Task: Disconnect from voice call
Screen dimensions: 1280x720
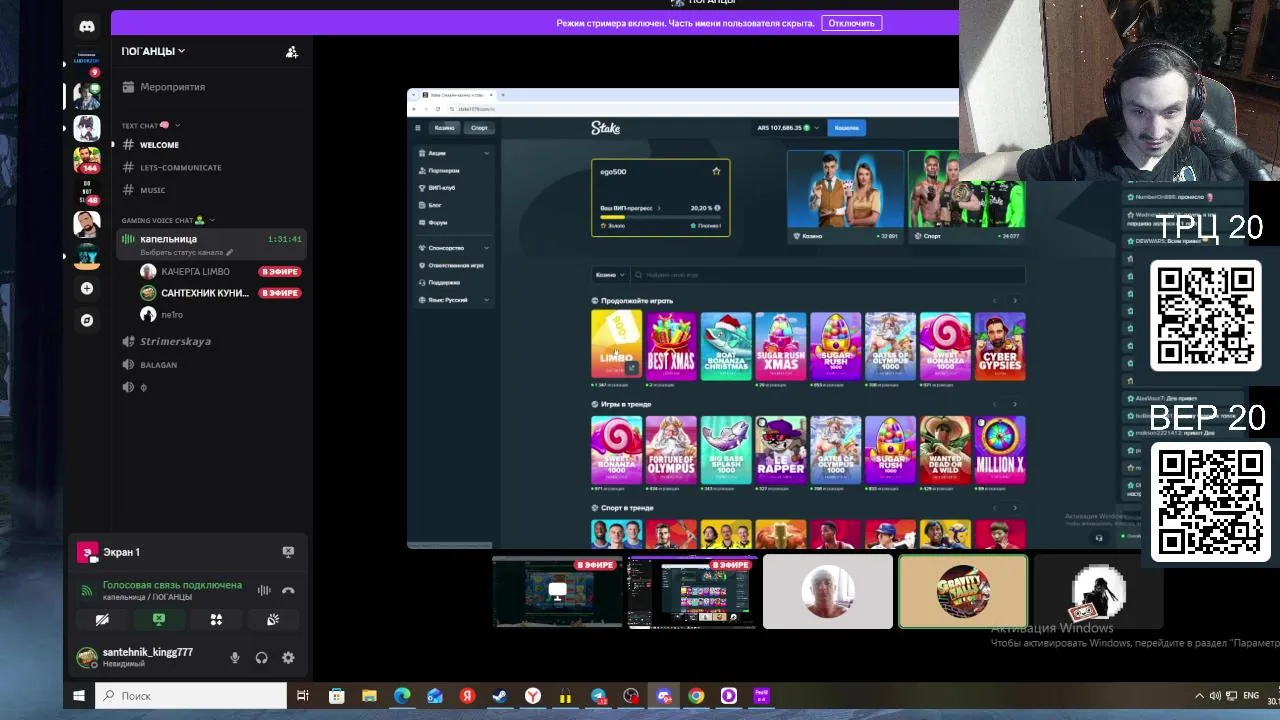Action: 288,590
